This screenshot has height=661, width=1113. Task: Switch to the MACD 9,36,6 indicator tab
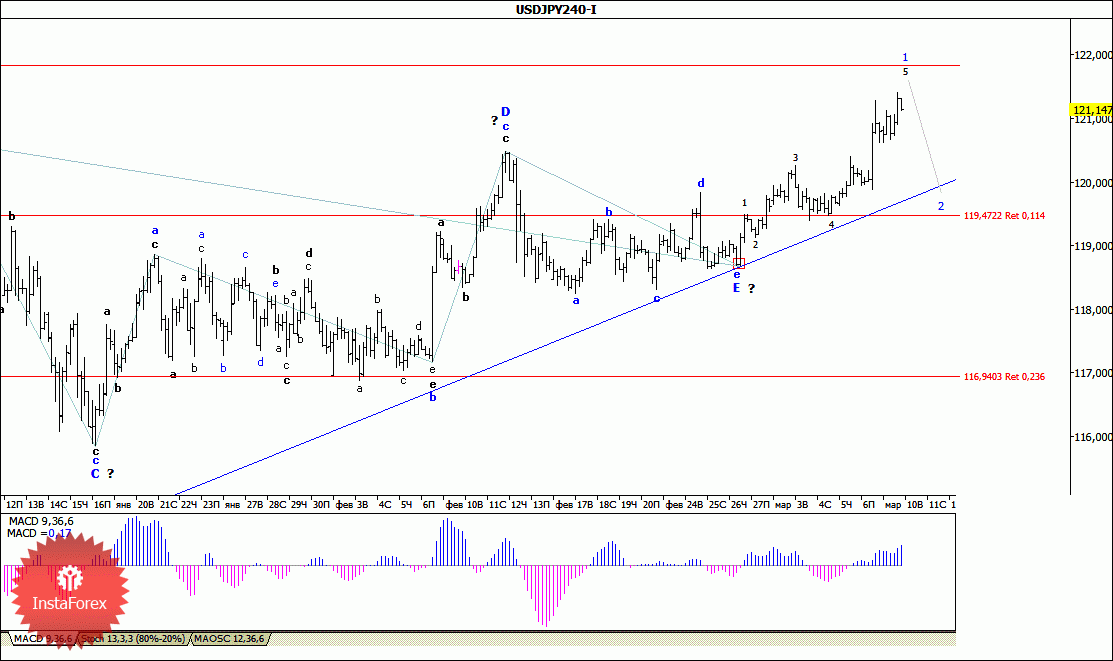click(43, 639)
